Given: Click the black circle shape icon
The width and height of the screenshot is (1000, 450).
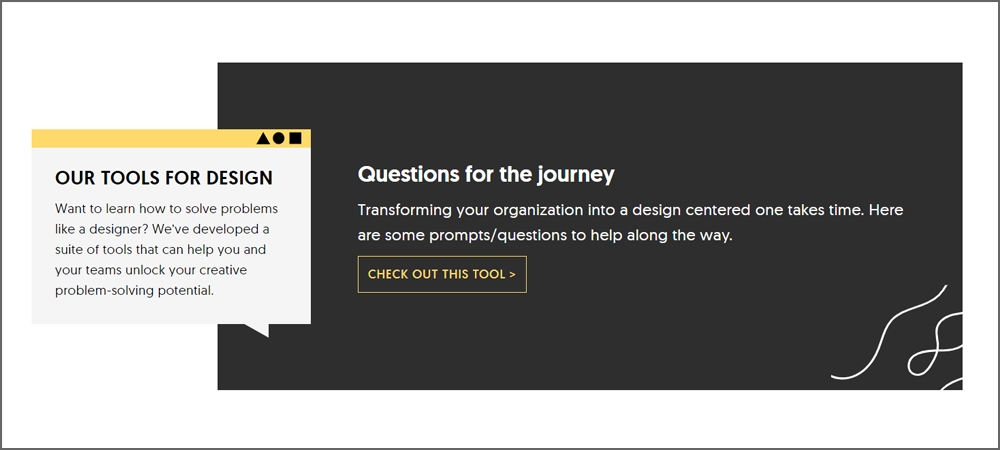Looking at the screenshot, I should pyautogui.click(x=279, y=138).
